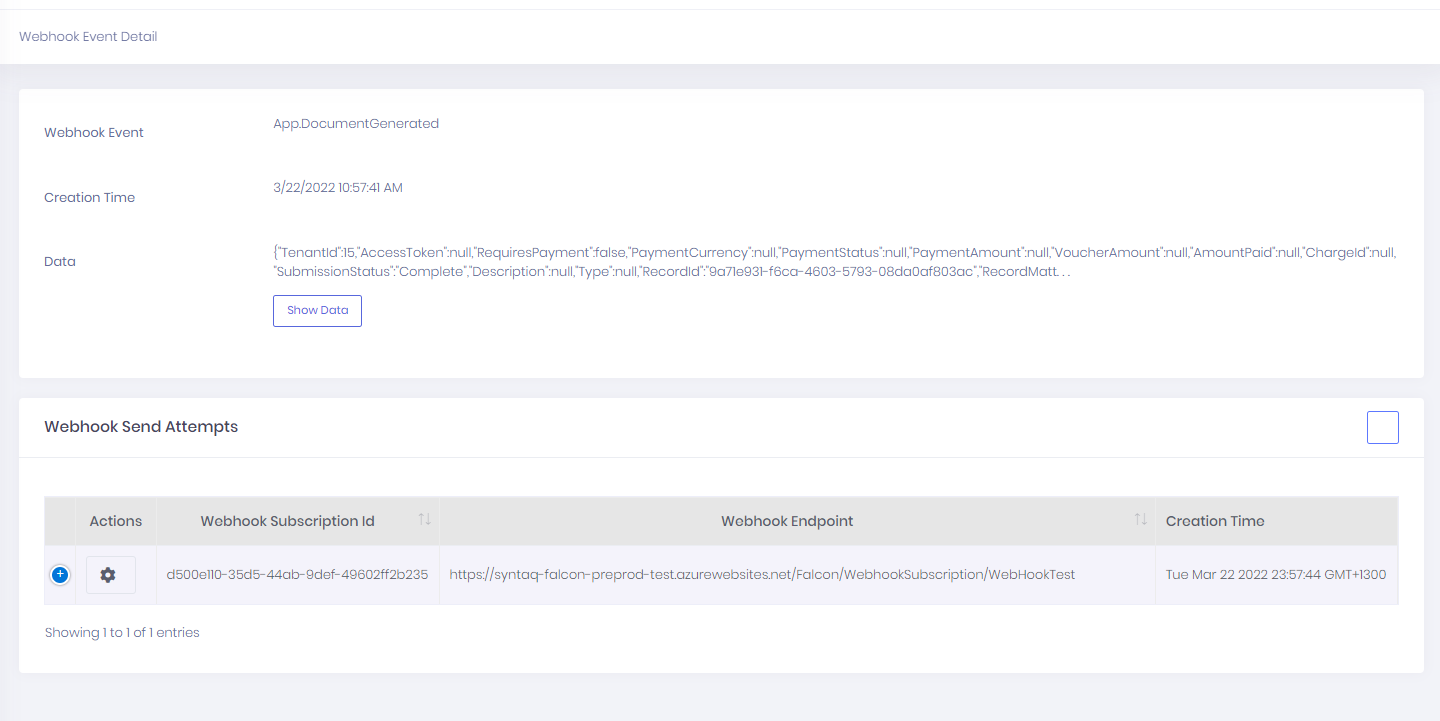Click the square action button above the table
This screenshot has height=721, width=1440.
(1382, 427)
